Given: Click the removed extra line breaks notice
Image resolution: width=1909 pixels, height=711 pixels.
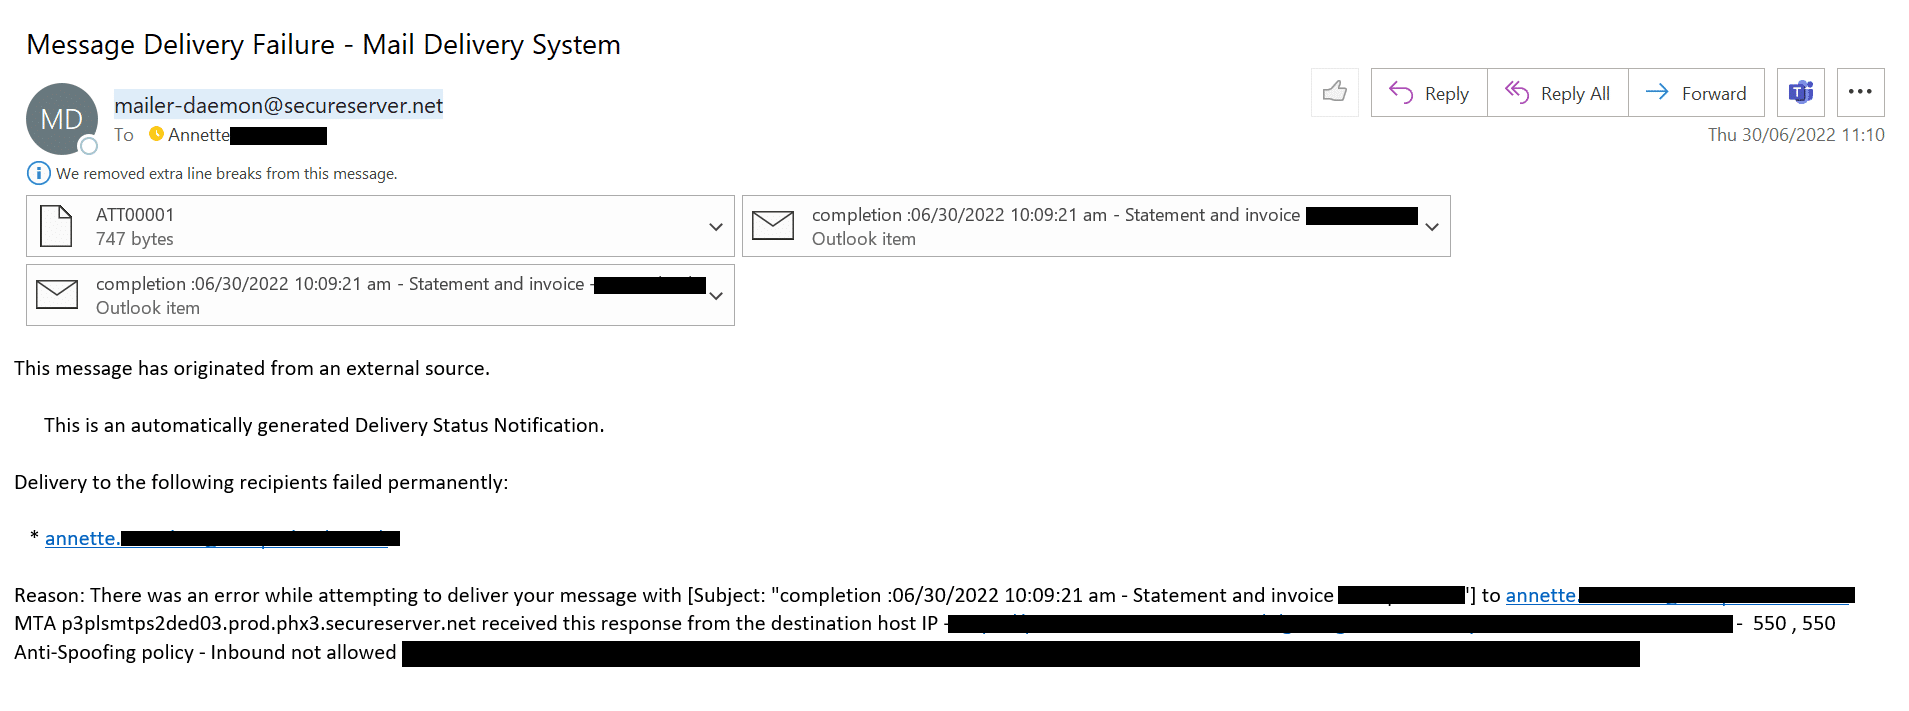Looking at the screenshot, I should point(226,173).
